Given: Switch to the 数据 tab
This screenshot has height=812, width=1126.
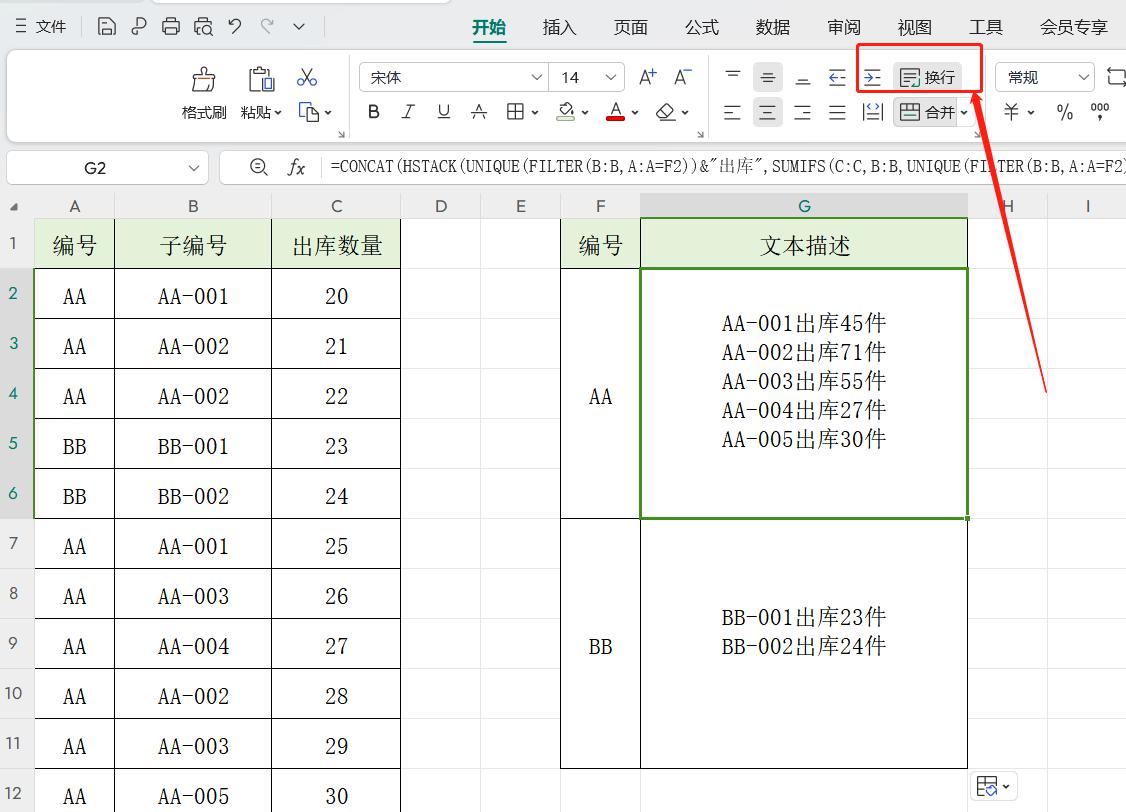Looking at the screenshot, I should 773,27.
